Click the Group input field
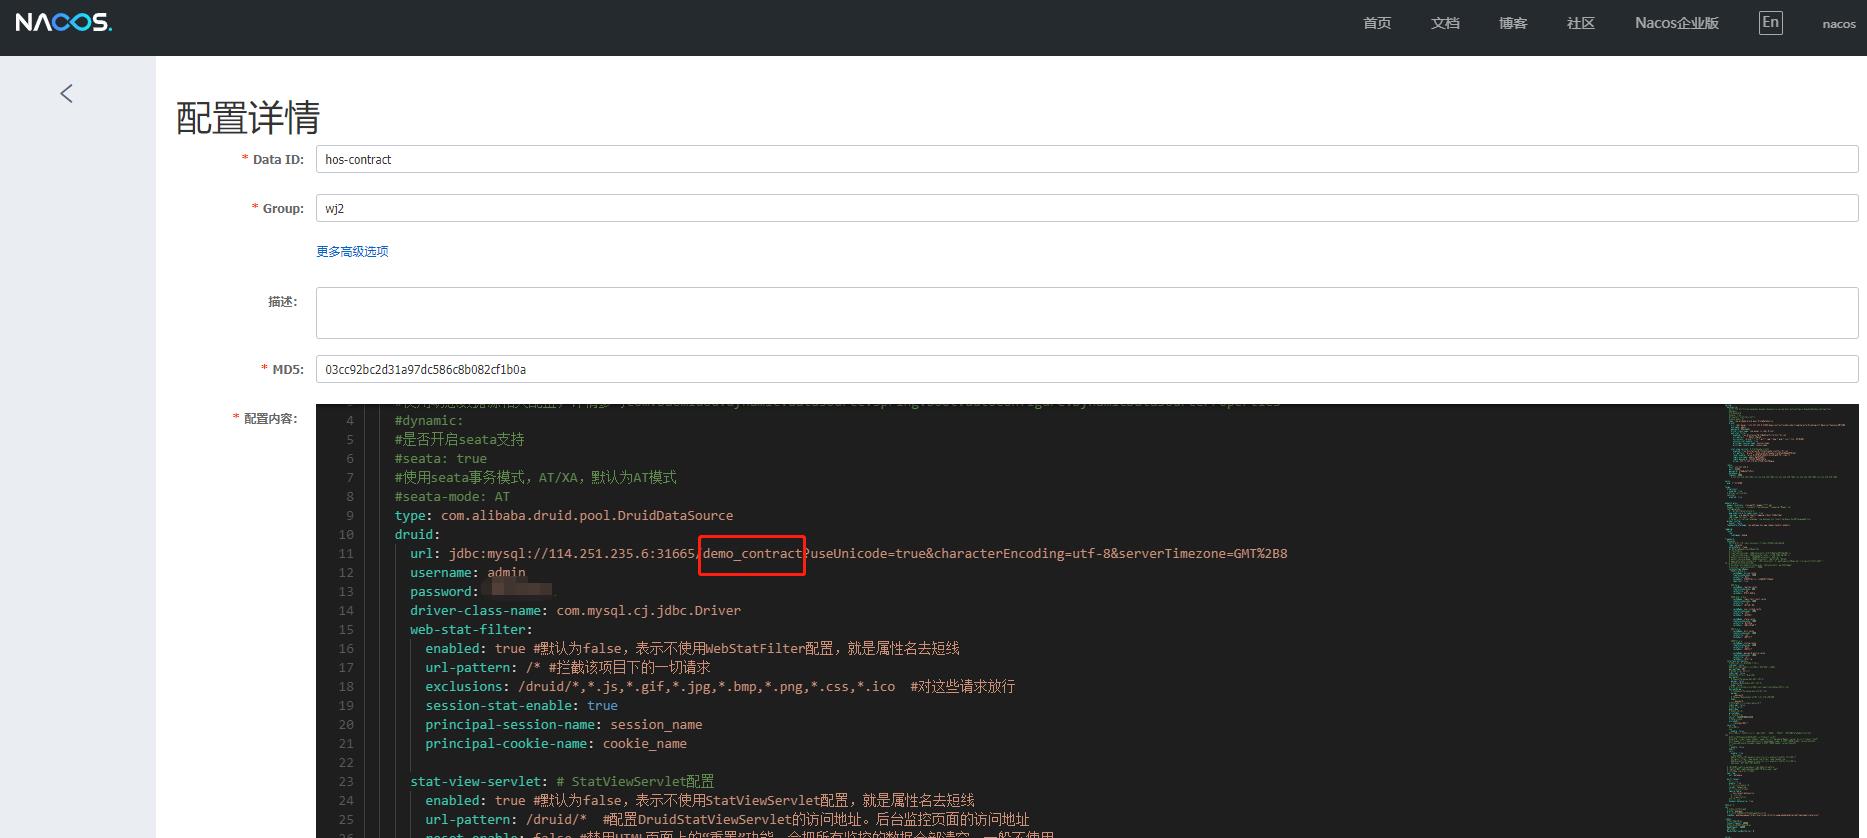Viewport: 1867px width, 838px height. click(x=1086, y=209)
